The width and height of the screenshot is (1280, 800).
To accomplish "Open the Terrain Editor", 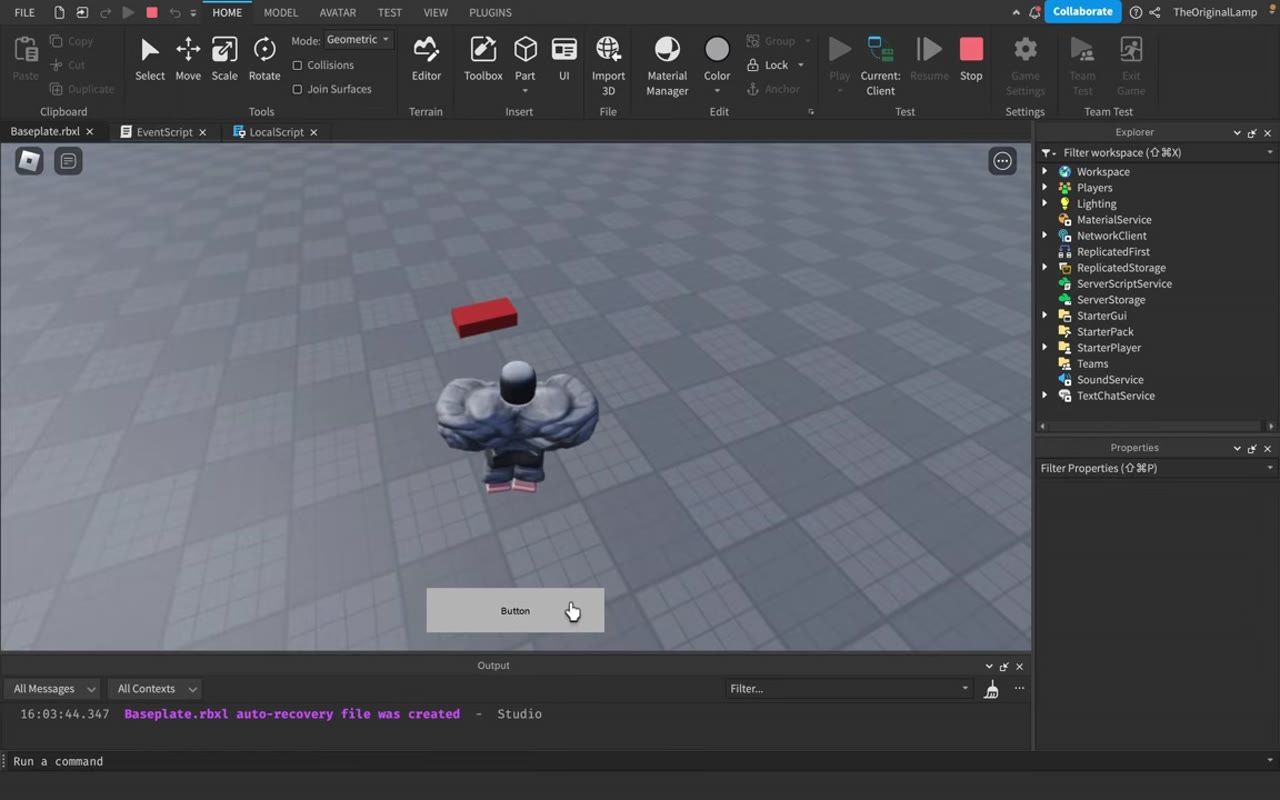I will [426, 60].
